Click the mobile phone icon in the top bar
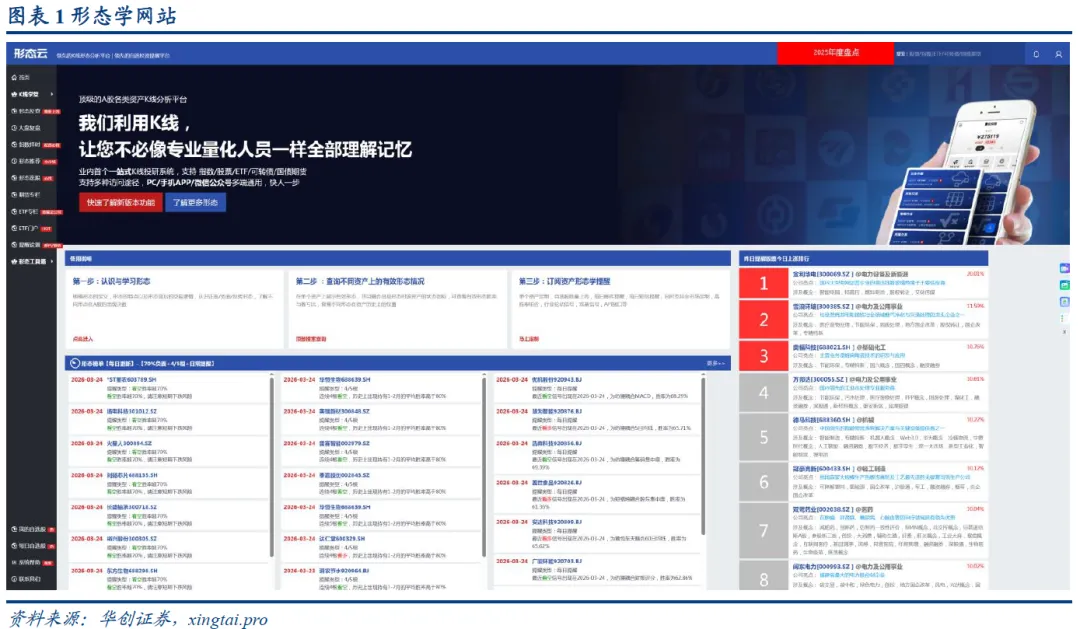Image resolution: width=1080 pixels, height=629 pixels. pyautogui.click(x=1037, y=54)
